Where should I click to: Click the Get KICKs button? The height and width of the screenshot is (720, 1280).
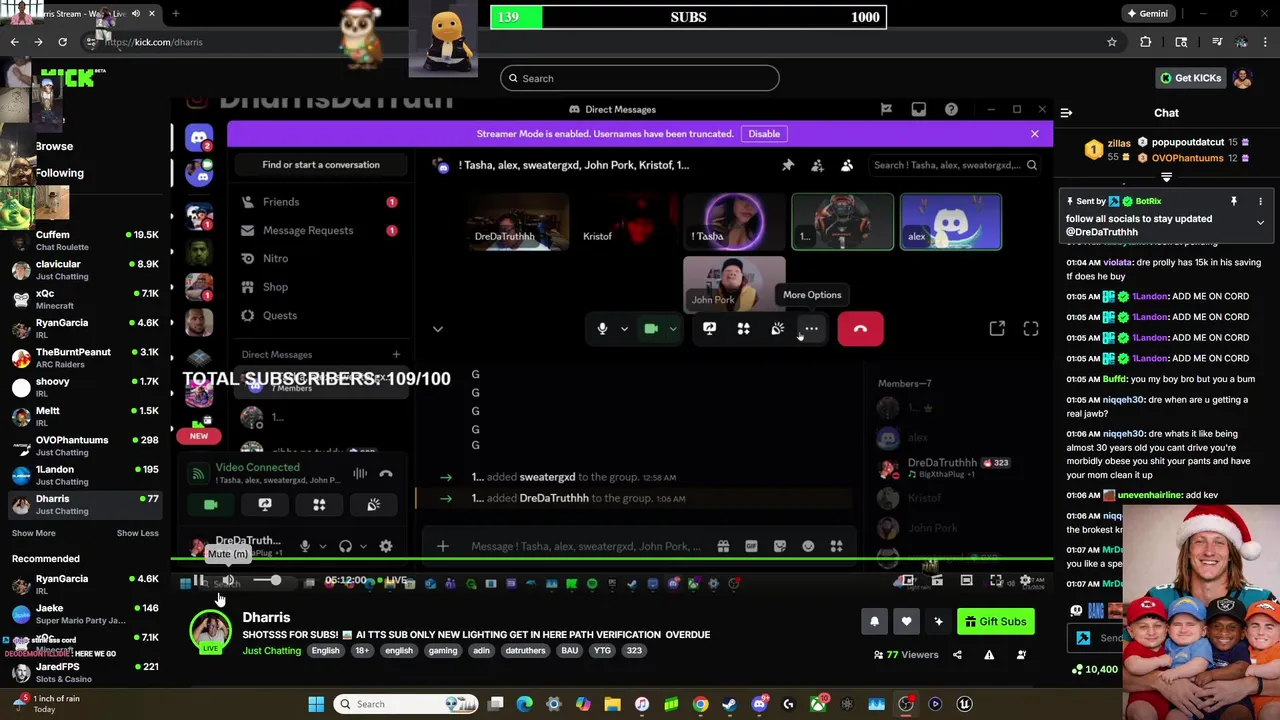pyautogui.click(x=1190, y=78)
